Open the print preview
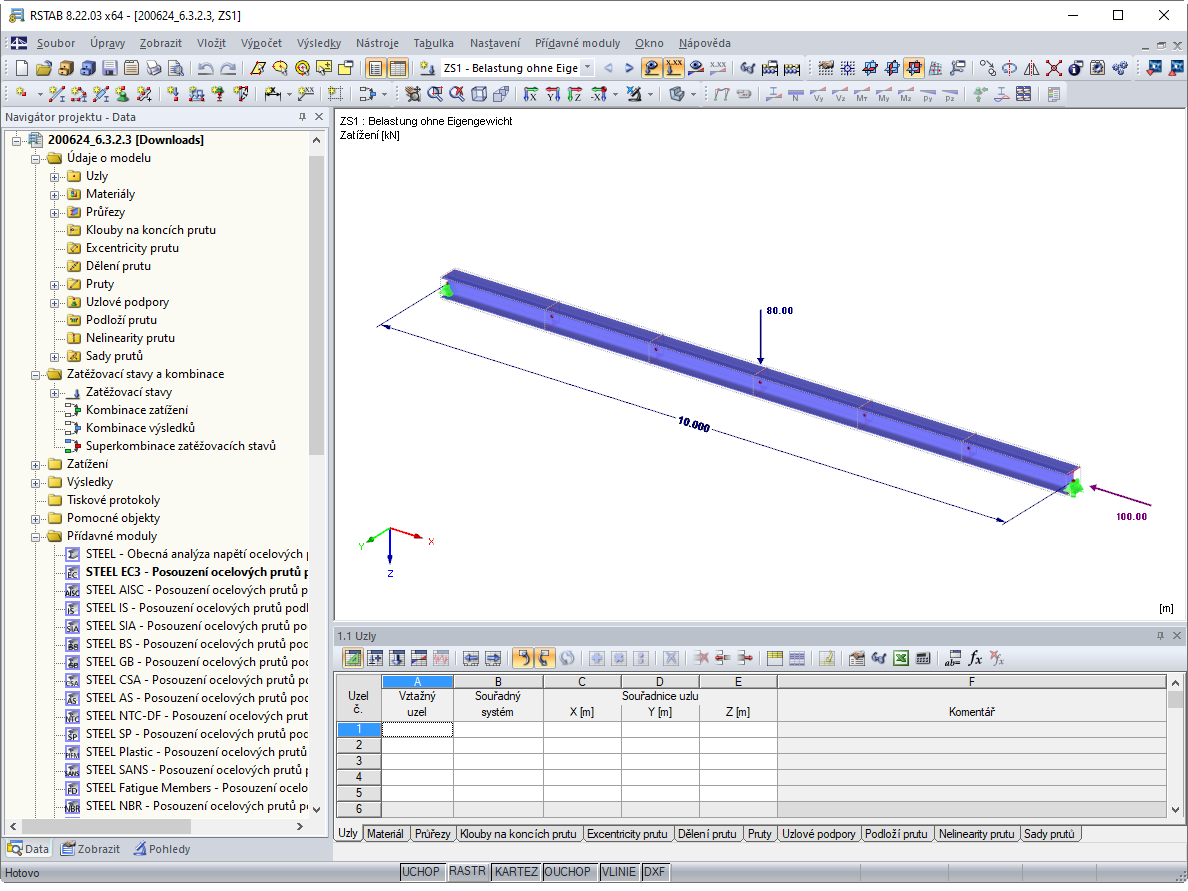Image resolution: width=1188 pixels, height=891 pixels. click(176, 68)
